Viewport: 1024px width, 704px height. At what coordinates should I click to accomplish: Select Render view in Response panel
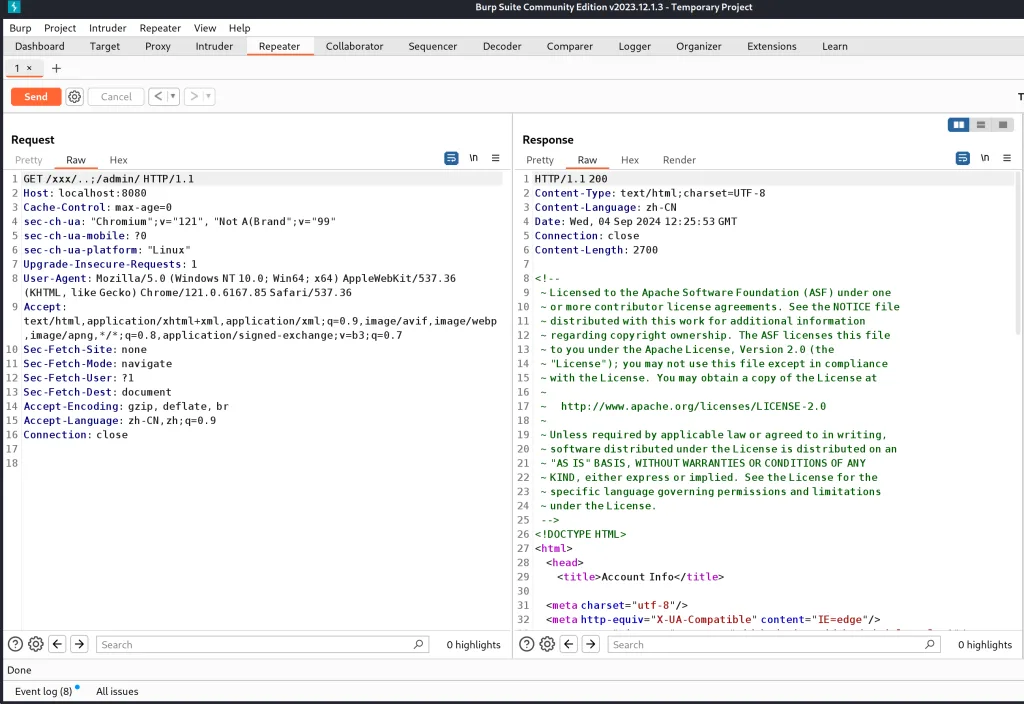pyautogui.click(x=679, y=160)
